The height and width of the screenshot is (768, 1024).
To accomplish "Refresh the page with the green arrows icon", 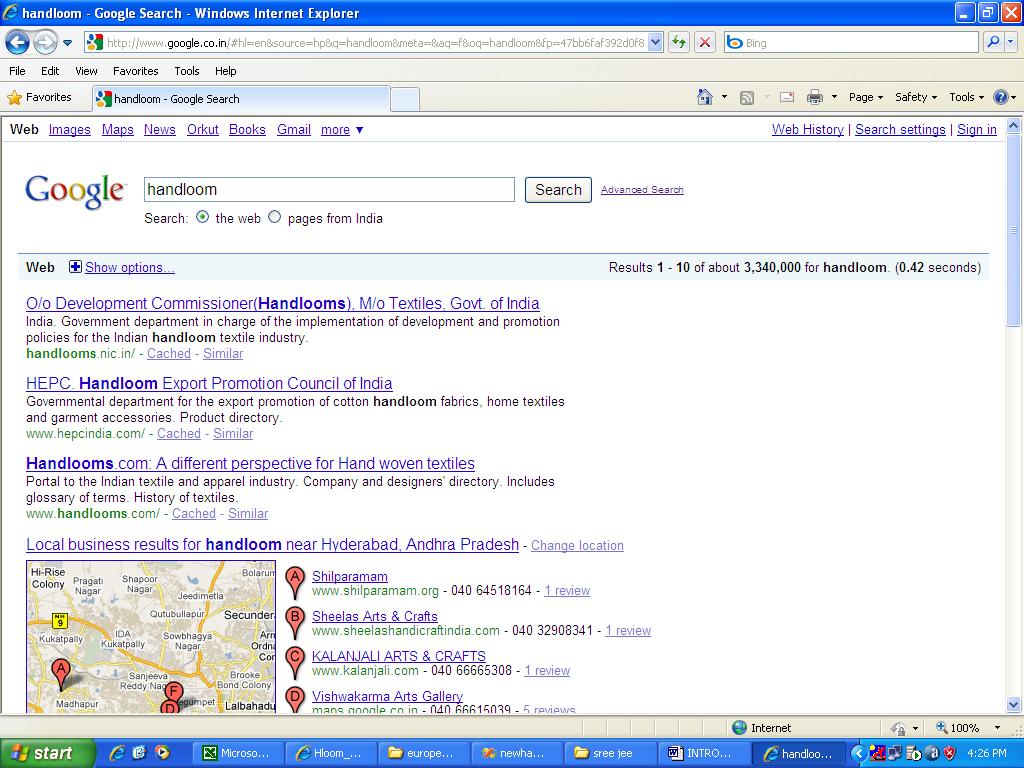I will pyautogui.click(x=679, y=42).
